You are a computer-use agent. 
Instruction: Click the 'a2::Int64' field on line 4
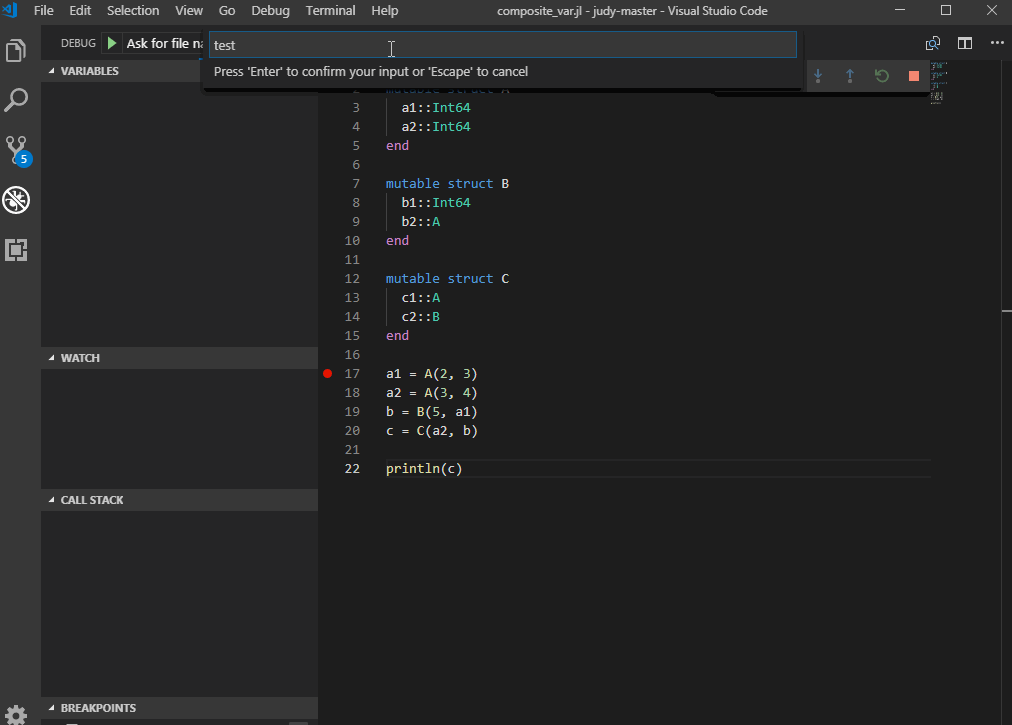(436, 127)
